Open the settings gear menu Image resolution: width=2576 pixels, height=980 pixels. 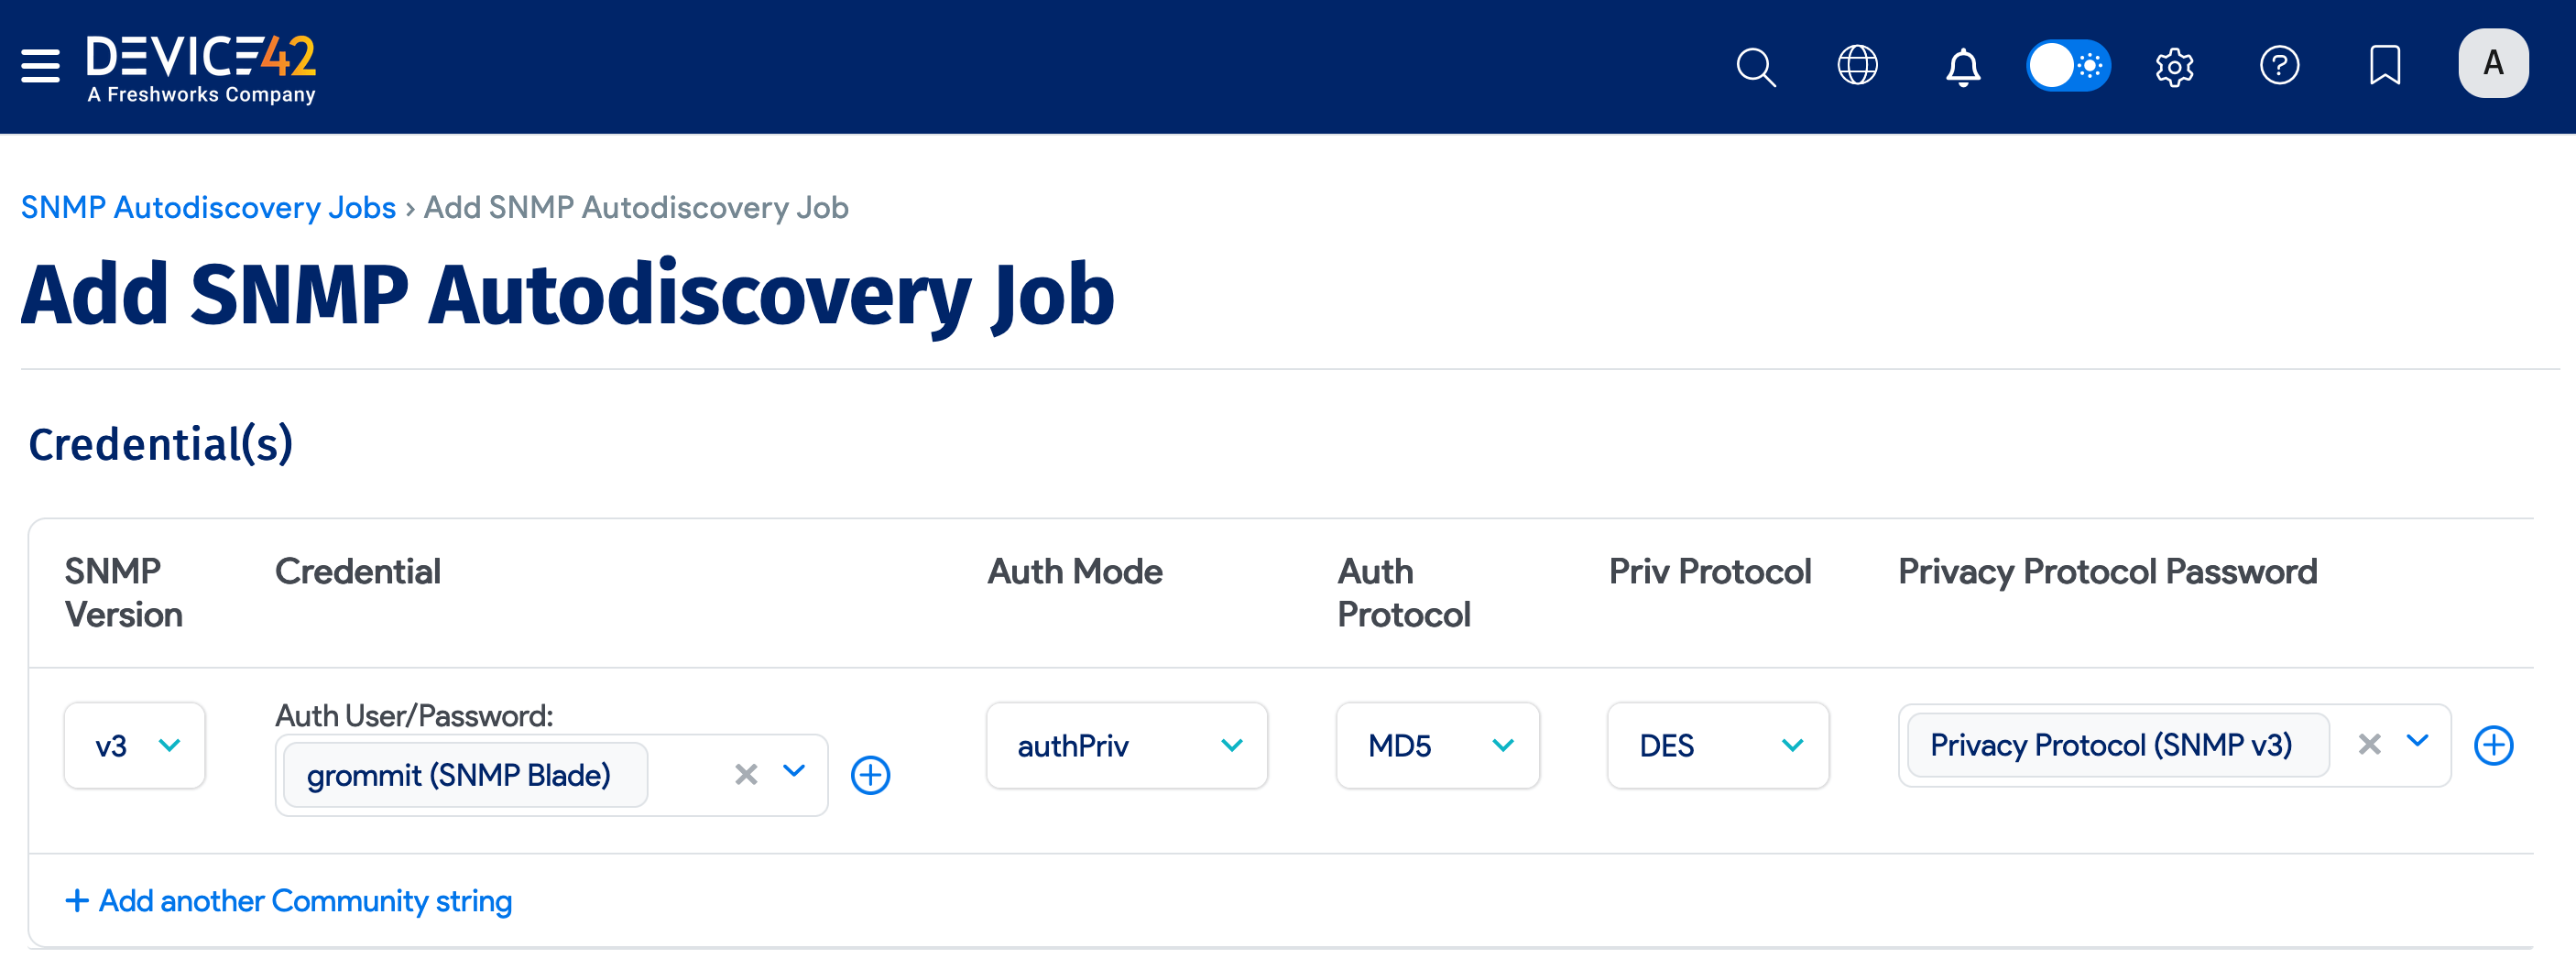click(2174, 66)
